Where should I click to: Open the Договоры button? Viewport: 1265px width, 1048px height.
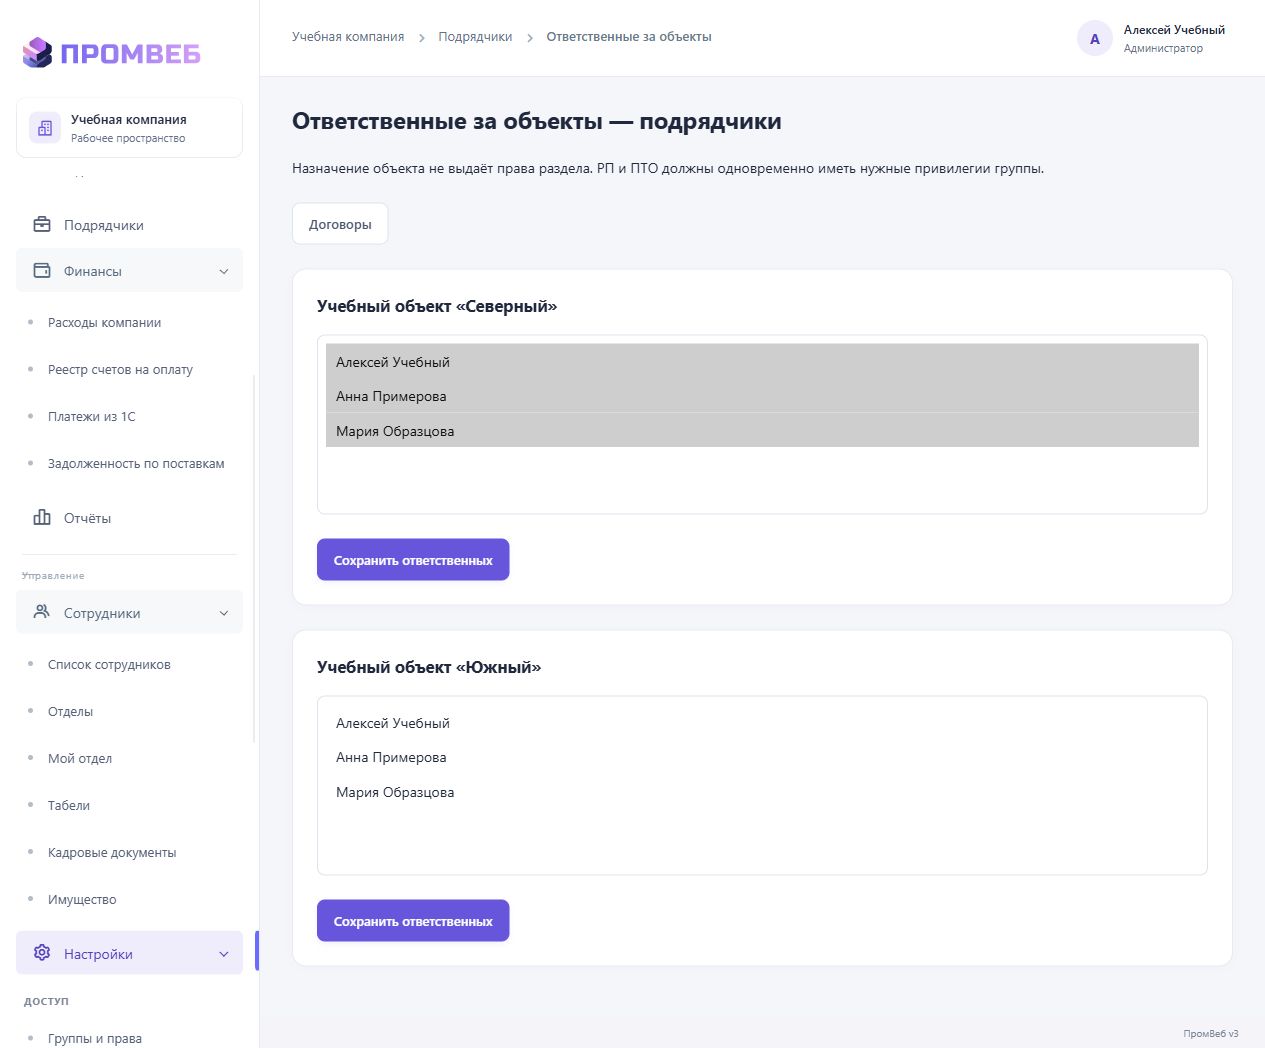tap(340, 224)
